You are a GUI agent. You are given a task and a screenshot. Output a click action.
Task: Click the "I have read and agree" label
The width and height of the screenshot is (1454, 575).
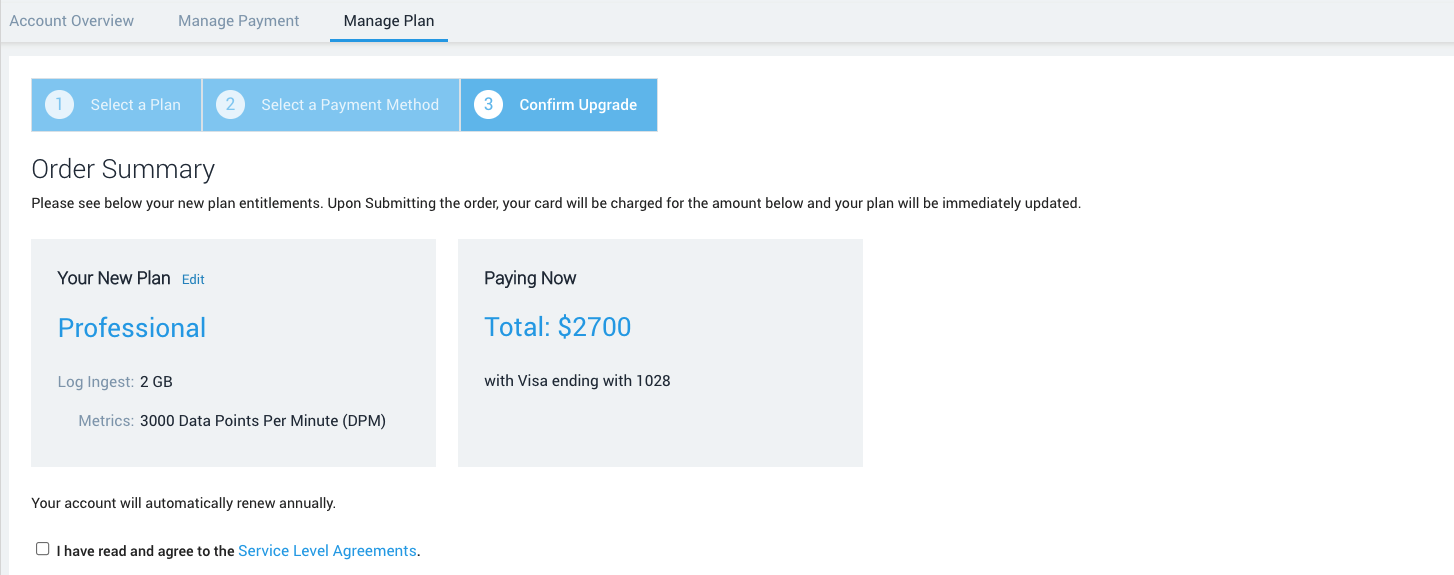point(146,551)
